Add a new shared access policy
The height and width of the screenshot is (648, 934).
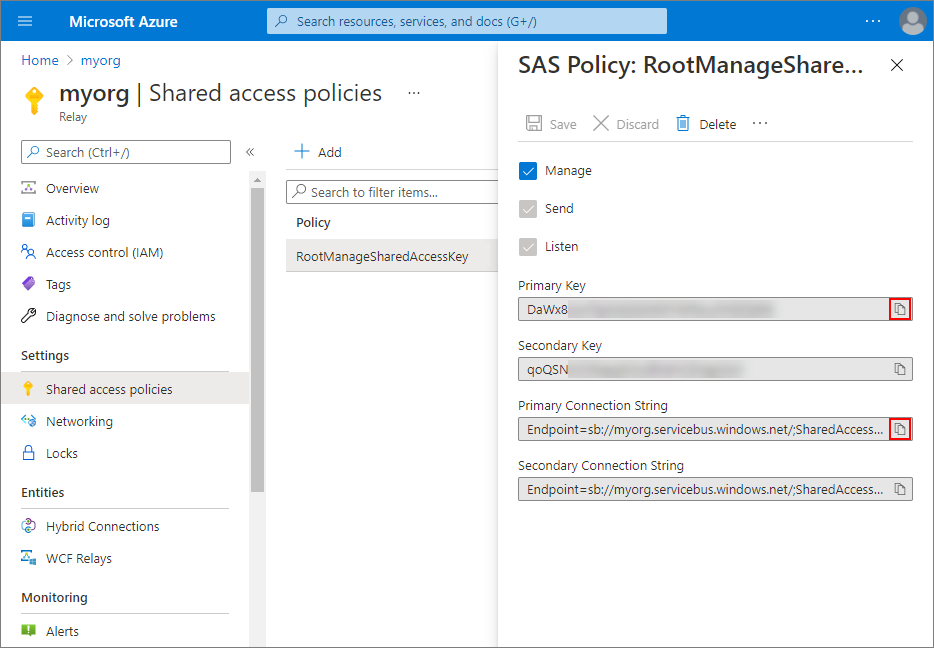pos(318,152)
